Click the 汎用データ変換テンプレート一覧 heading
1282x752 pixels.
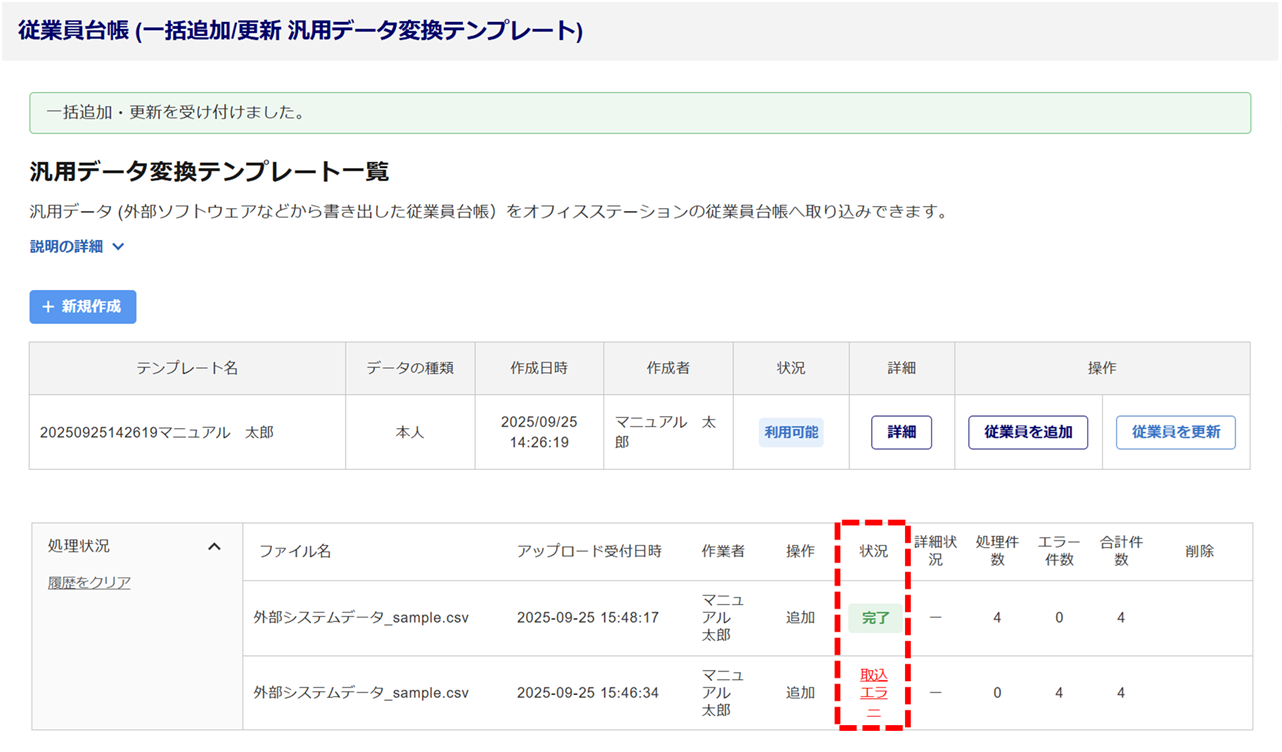click(209, 172)
